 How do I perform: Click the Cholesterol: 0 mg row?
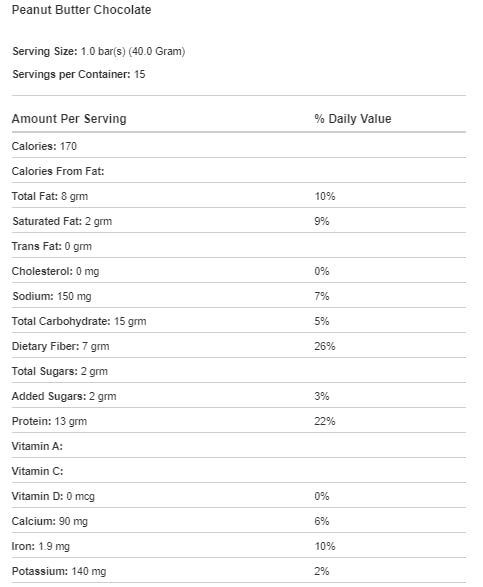[239, 271]
